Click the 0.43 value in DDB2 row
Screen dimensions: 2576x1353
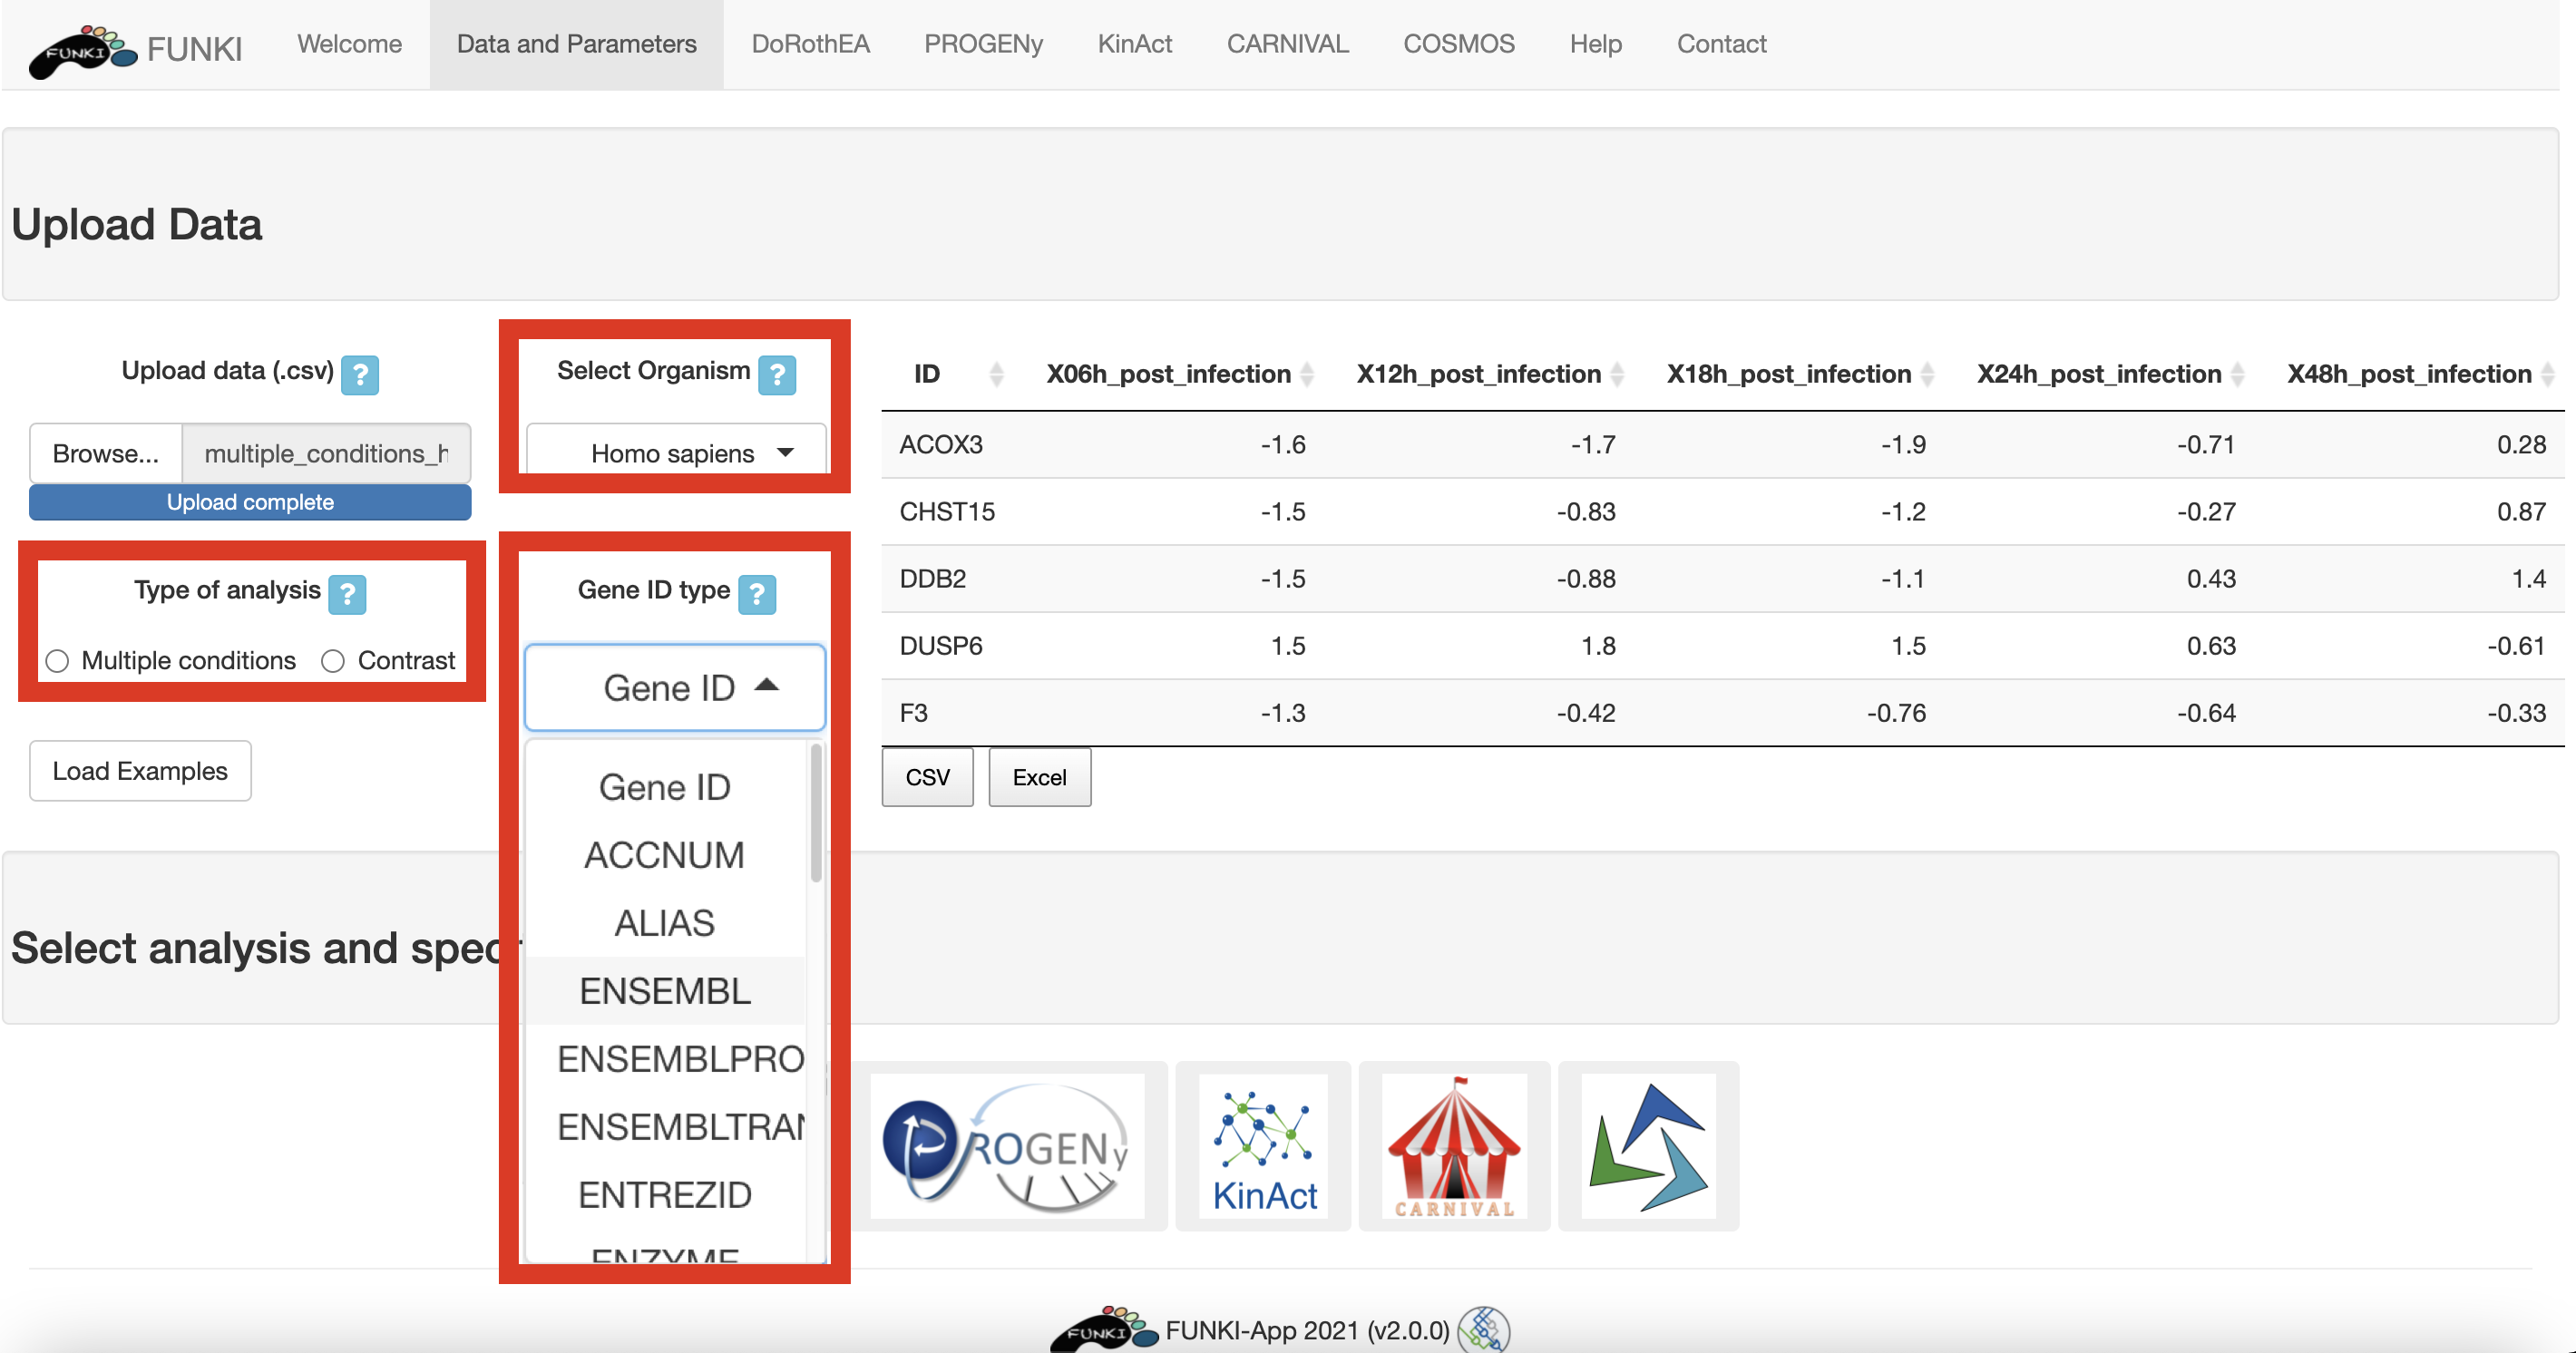tap(2211, 579)
